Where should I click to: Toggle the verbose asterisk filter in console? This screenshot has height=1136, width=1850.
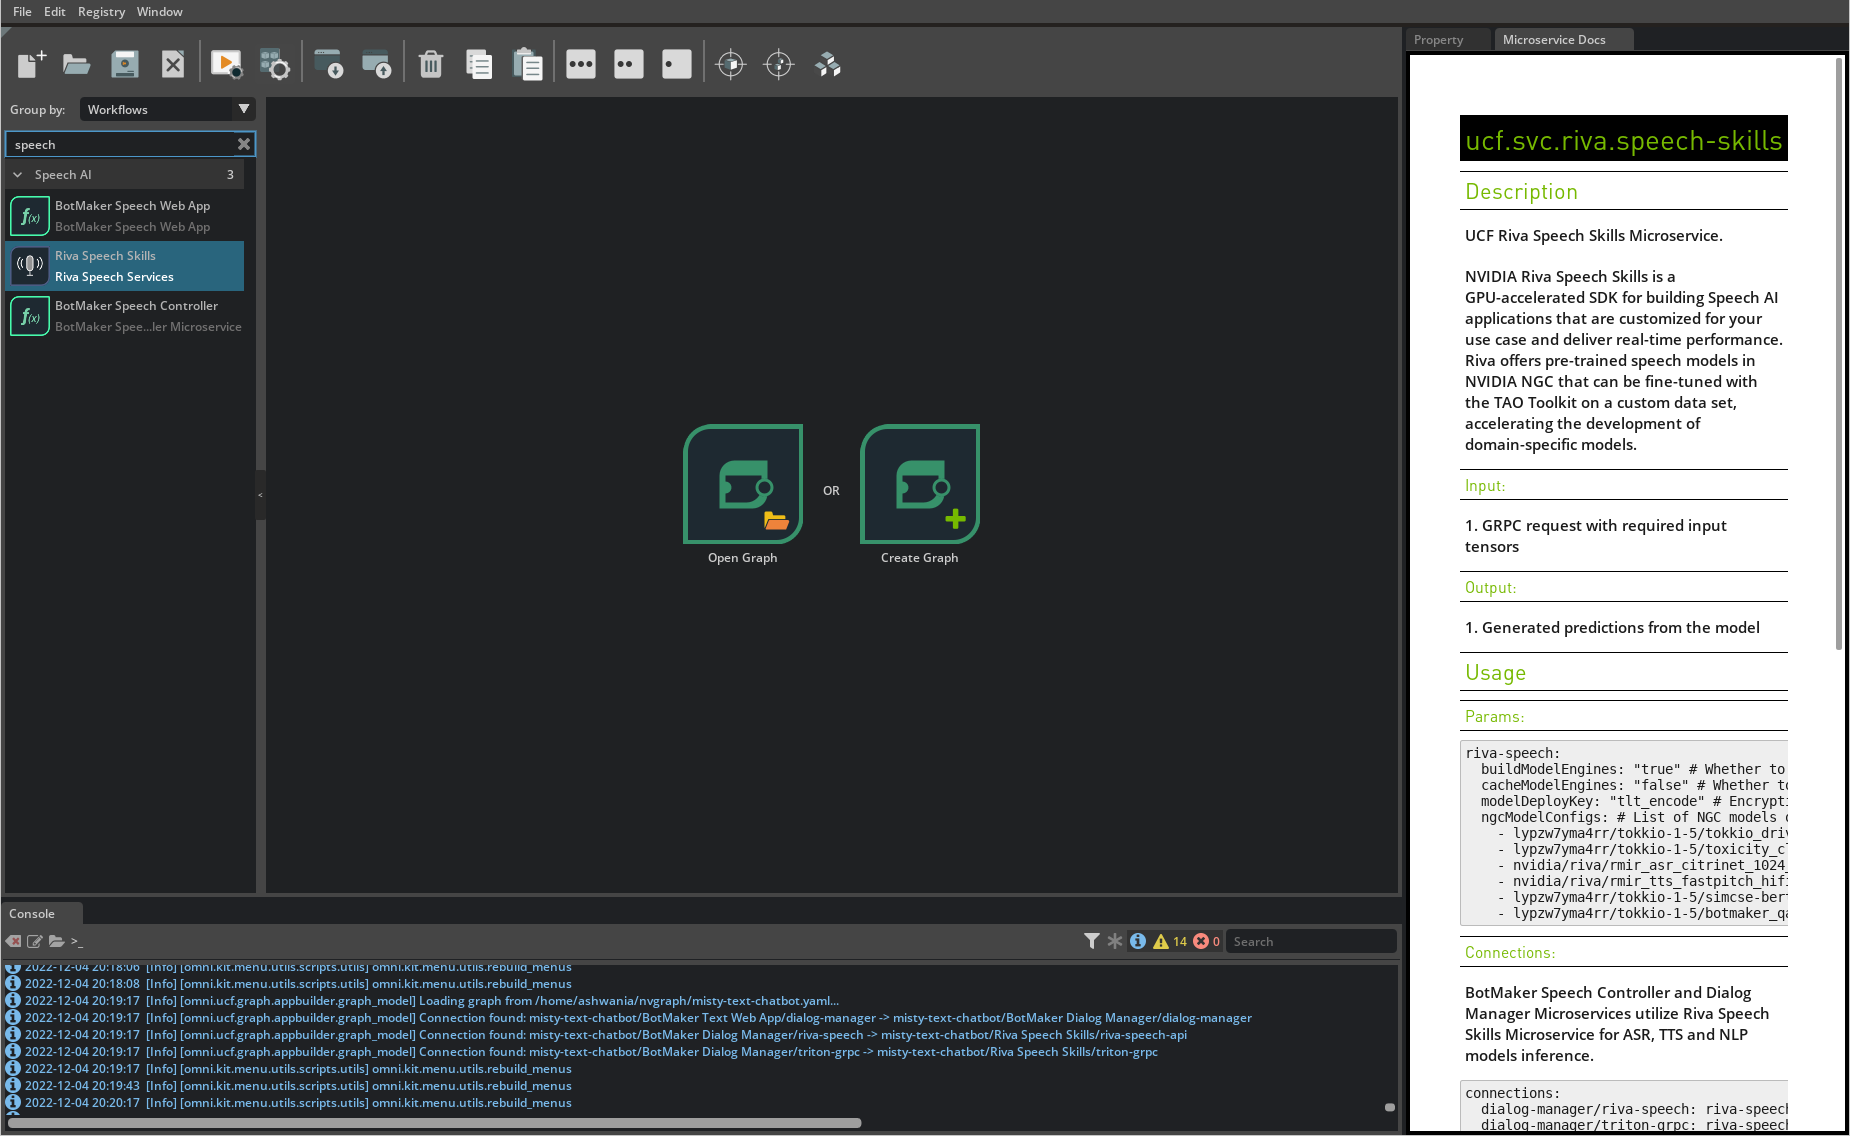click(x=1115, y=941)
